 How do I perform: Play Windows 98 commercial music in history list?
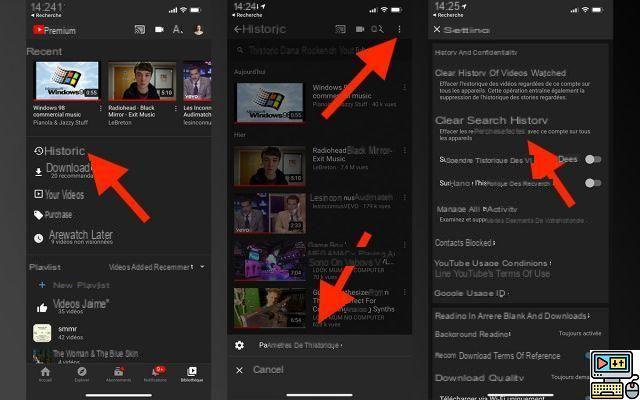coord(270,103)
